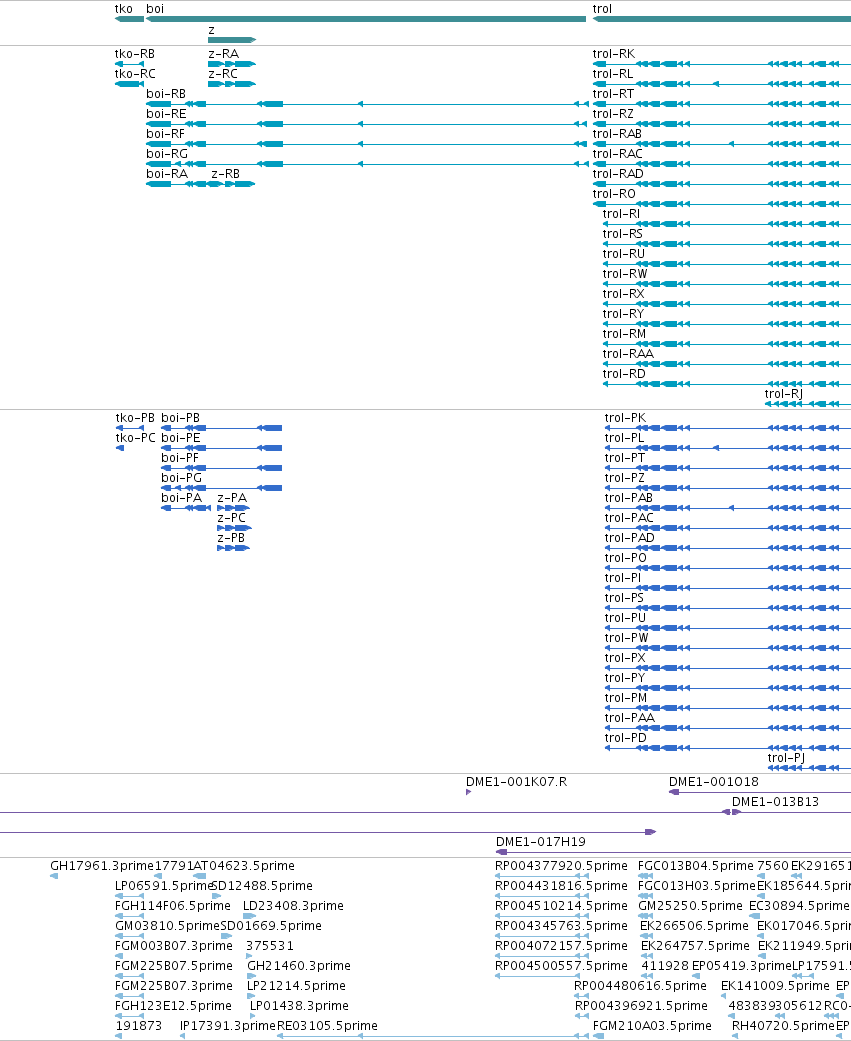Select transcript z-RC

click(222, 74)
